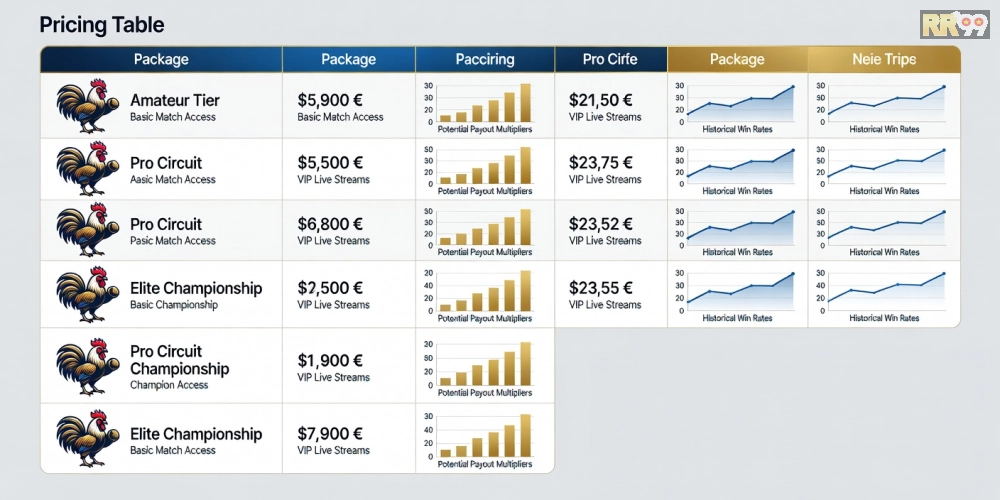Click the Pro Circuit Championship package name
The image size is (1000, 500).
click(180, 360)
